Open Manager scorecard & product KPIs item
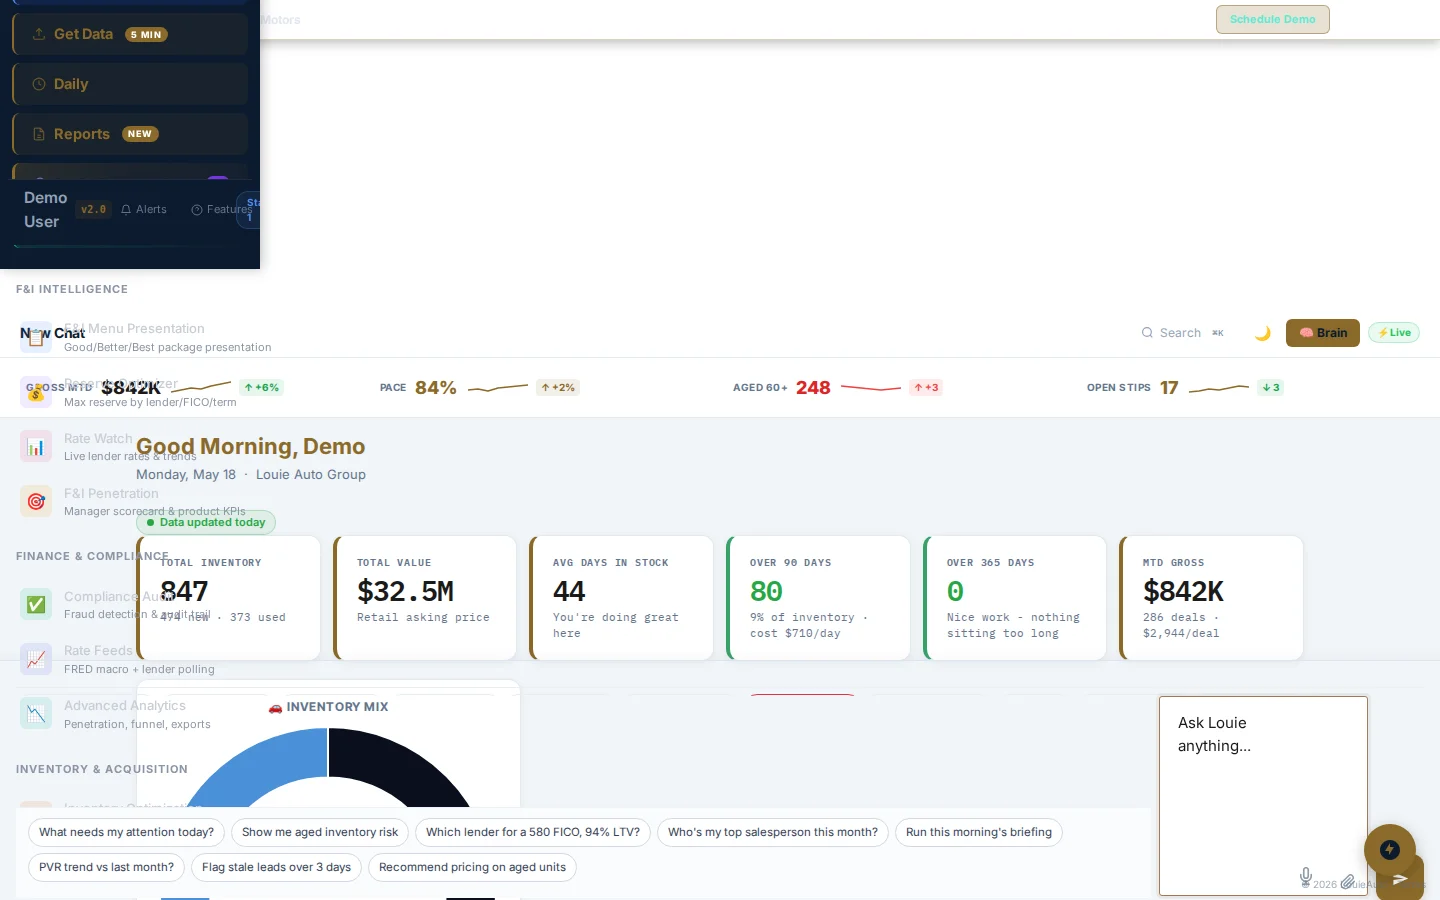Screen dimensions: 1440x900 154,511
